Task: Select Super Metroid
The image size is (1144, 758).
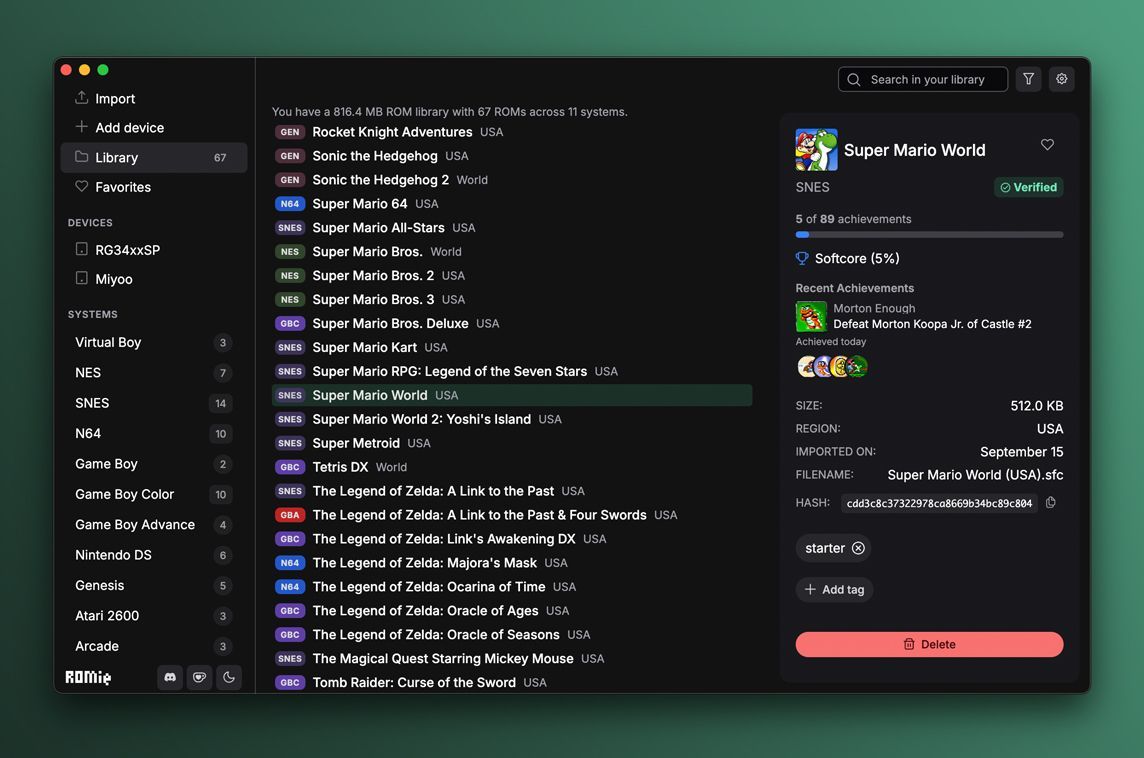Action: (x=511, y=443)
